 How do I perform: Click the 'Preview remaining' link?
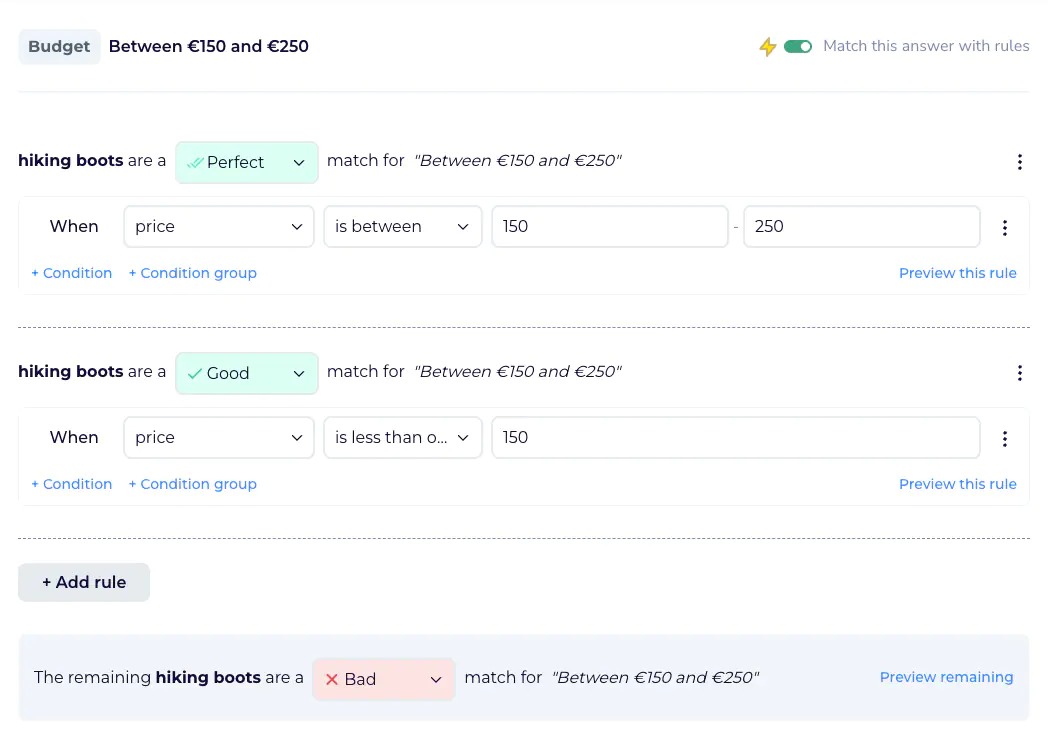[x=946, y=677]
